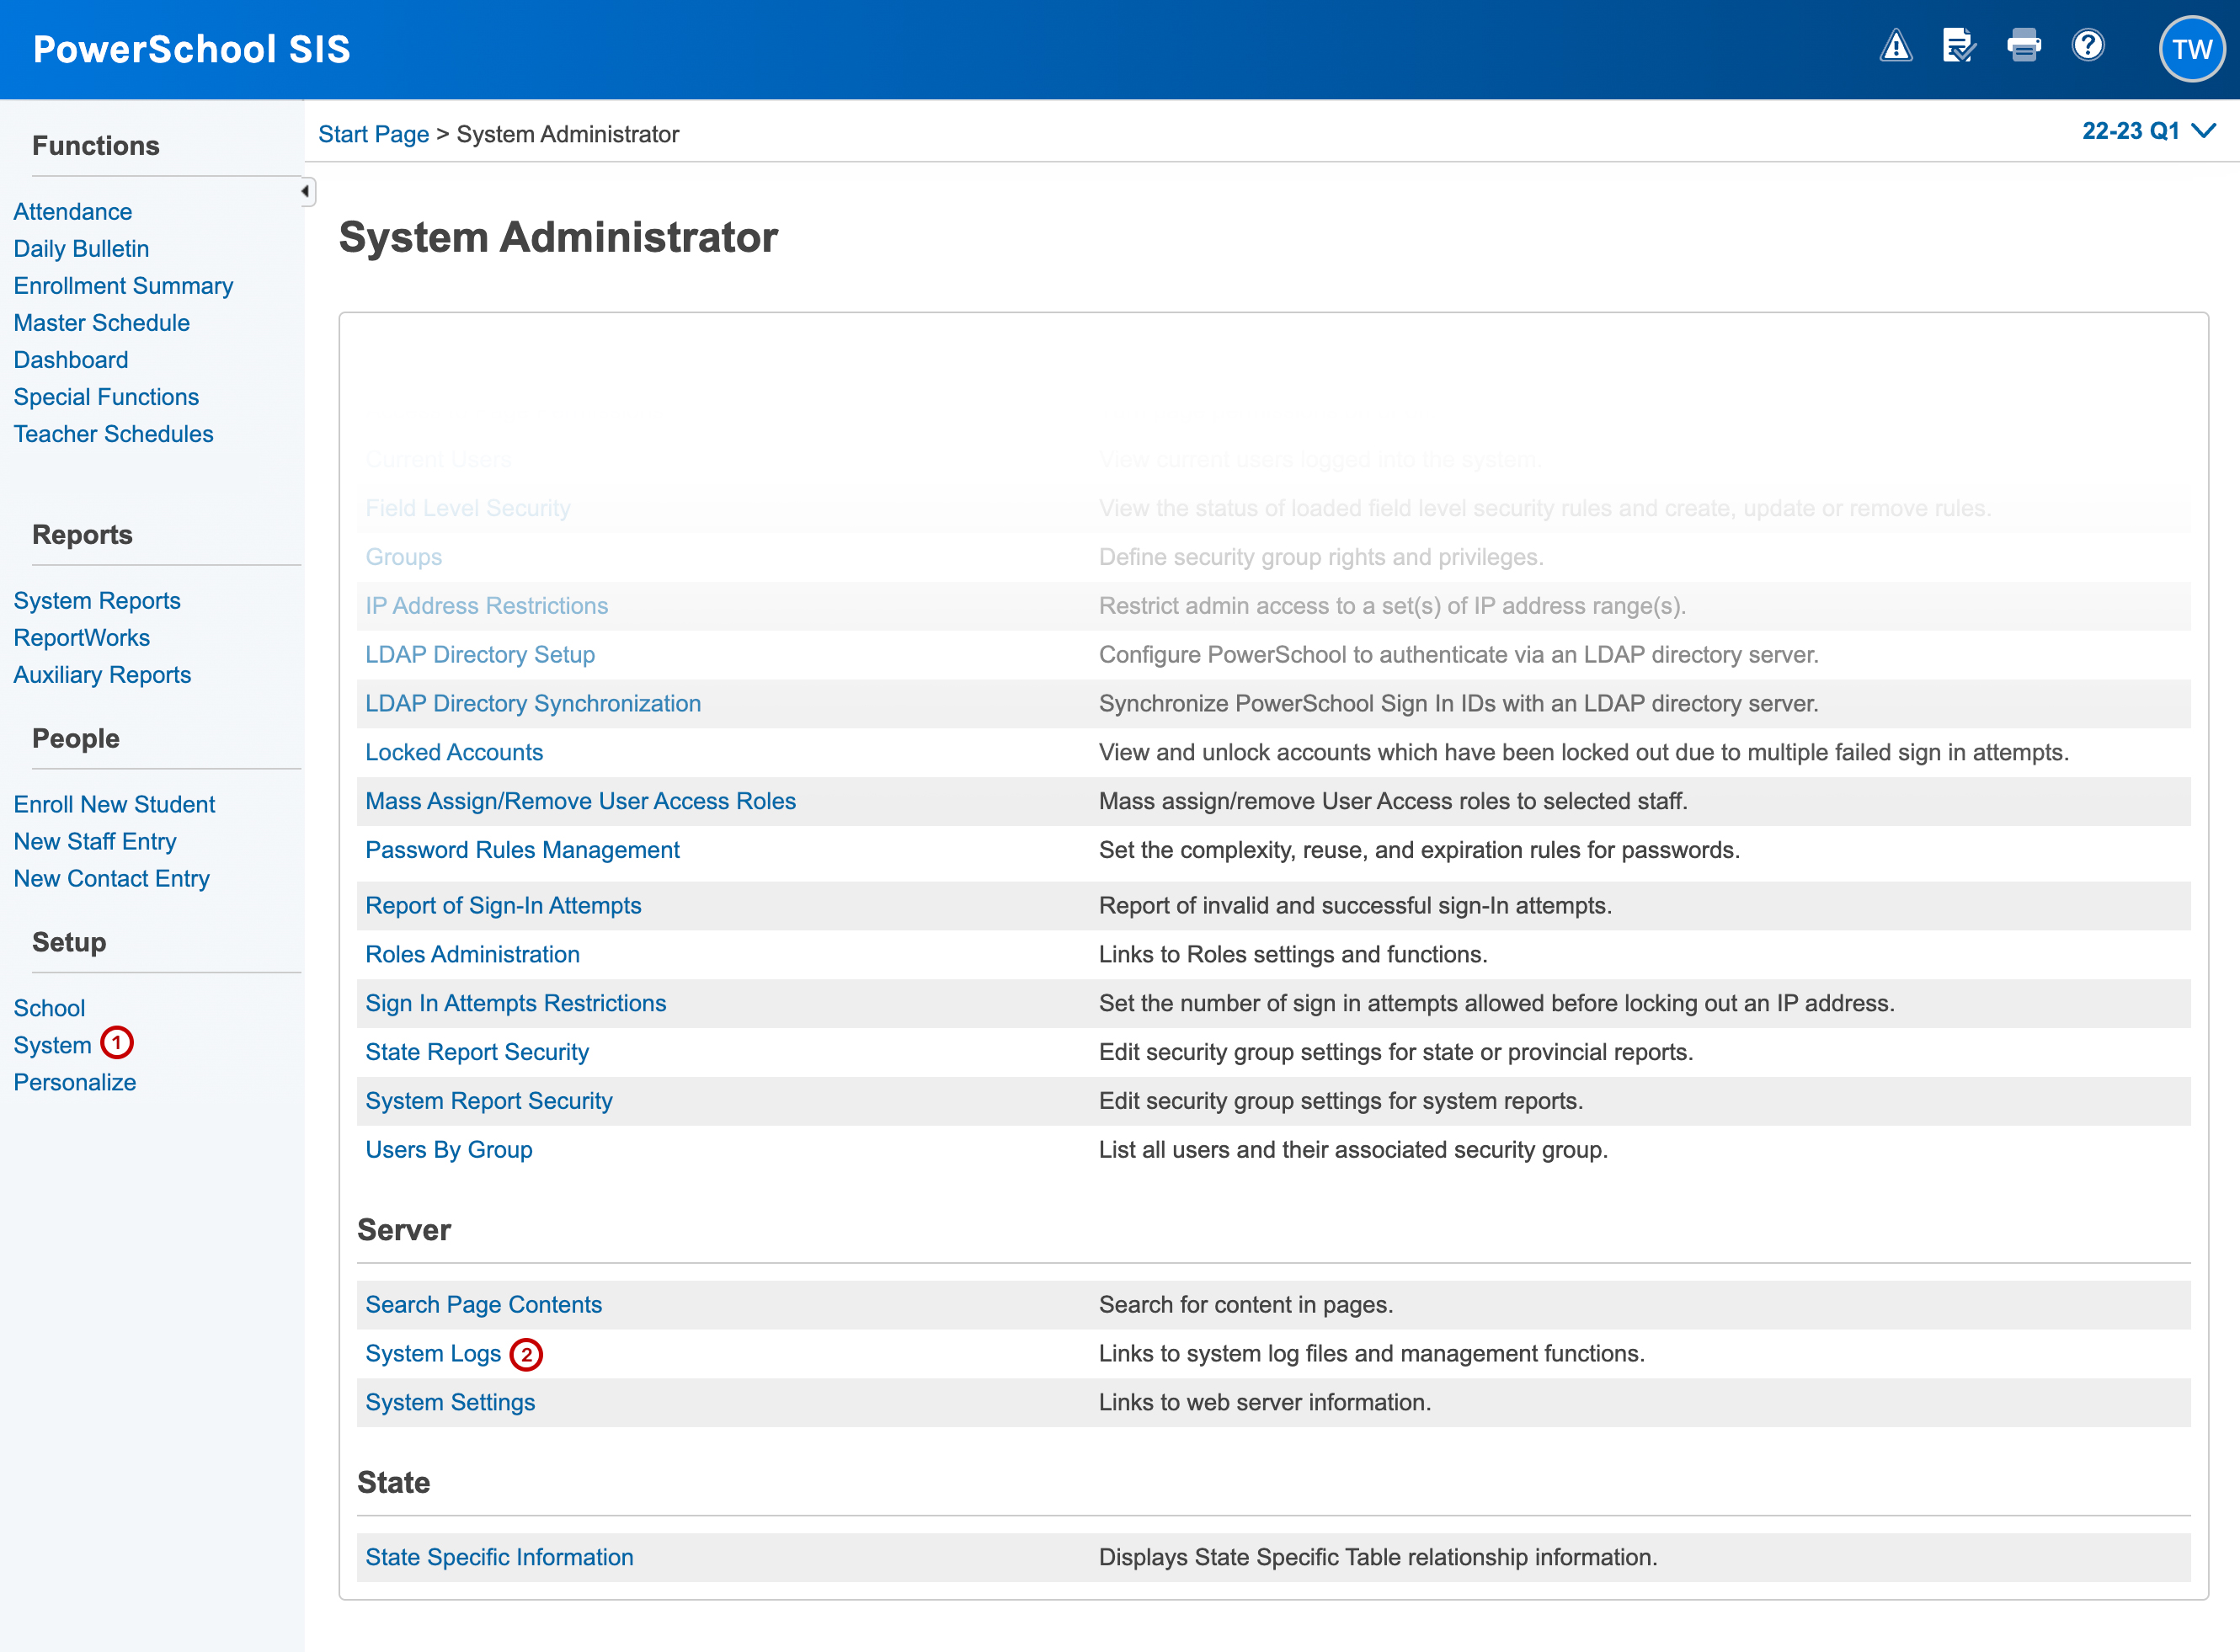The width and height of the screenshot is (2240, 1652).
Task: Open IP Address Restrictions link
Action: 487,606
